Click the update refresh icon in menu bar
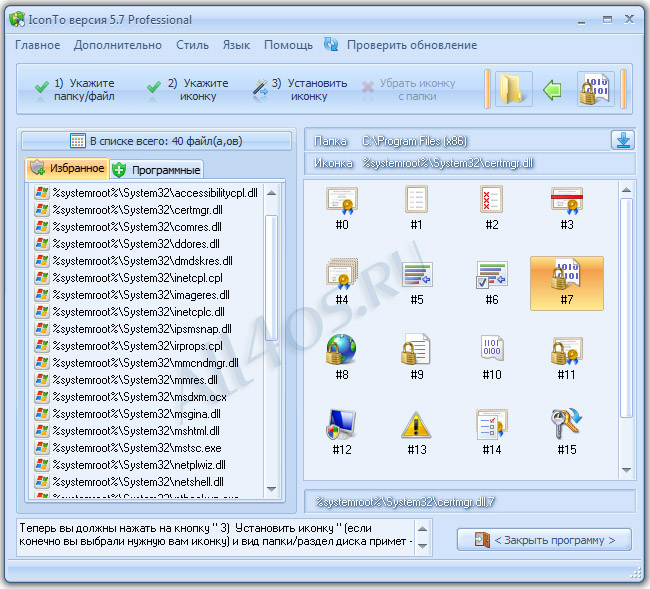 [x=331, y=44]
